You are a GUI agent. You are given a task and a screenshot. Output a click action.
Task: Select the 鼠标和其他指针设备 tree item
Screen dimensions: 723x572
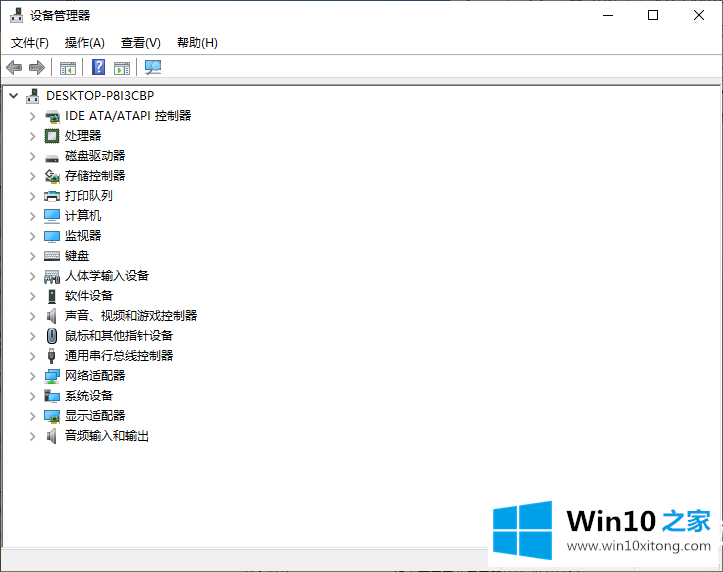click(x=118, y=336)
